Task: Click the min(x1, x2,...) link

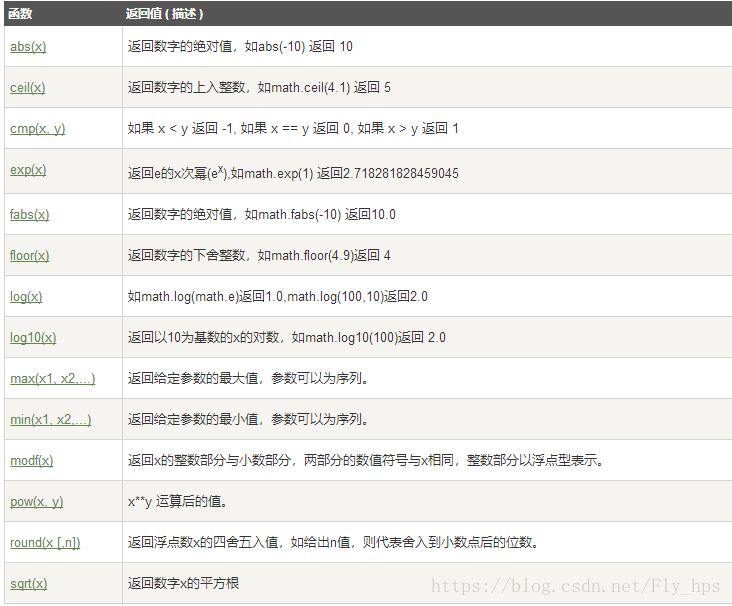Action: (x=50, y=420)
